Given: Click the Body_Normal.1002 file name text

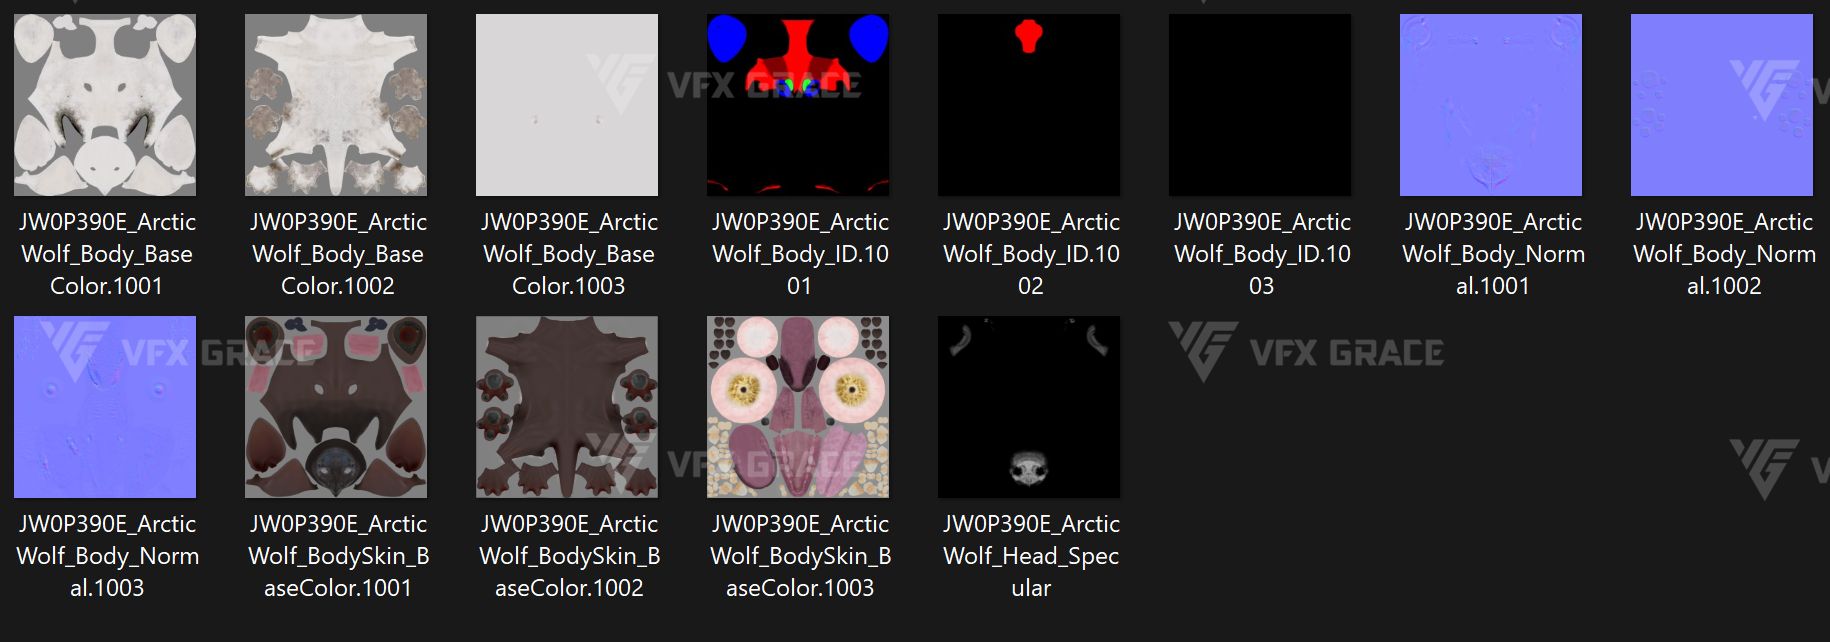Looking at the screenshot, I should (x=1724, y=254).
